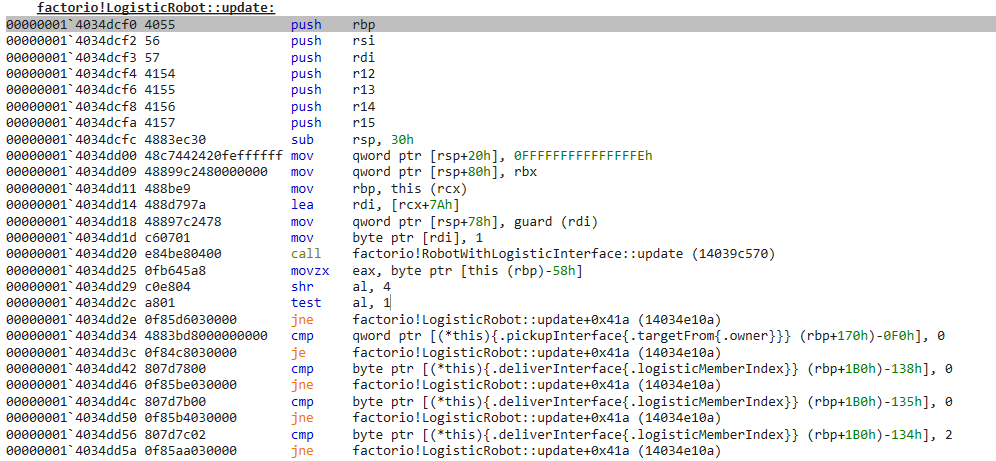The width and height of the screenshot is (996, 461).
Task: Click the movzx mnemonic
Action: (x=310, y=271)
